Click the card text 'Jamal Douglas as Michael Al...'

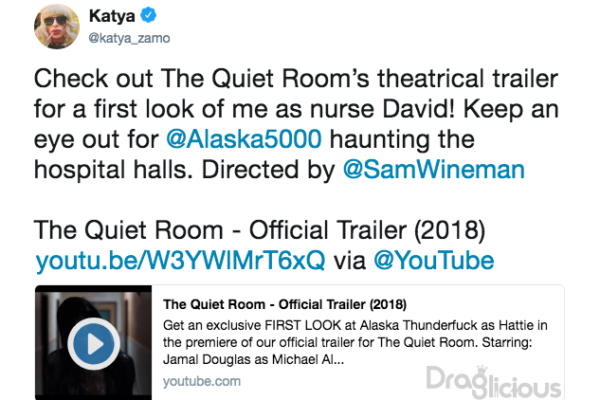pos(253,359)
